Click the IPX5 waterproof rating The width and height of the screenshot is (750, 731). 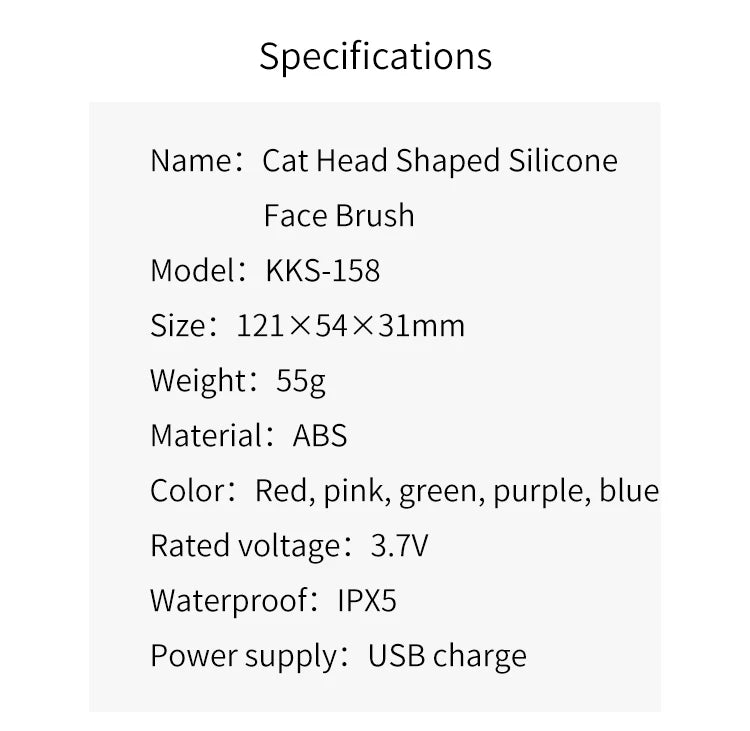coord(367,601)
